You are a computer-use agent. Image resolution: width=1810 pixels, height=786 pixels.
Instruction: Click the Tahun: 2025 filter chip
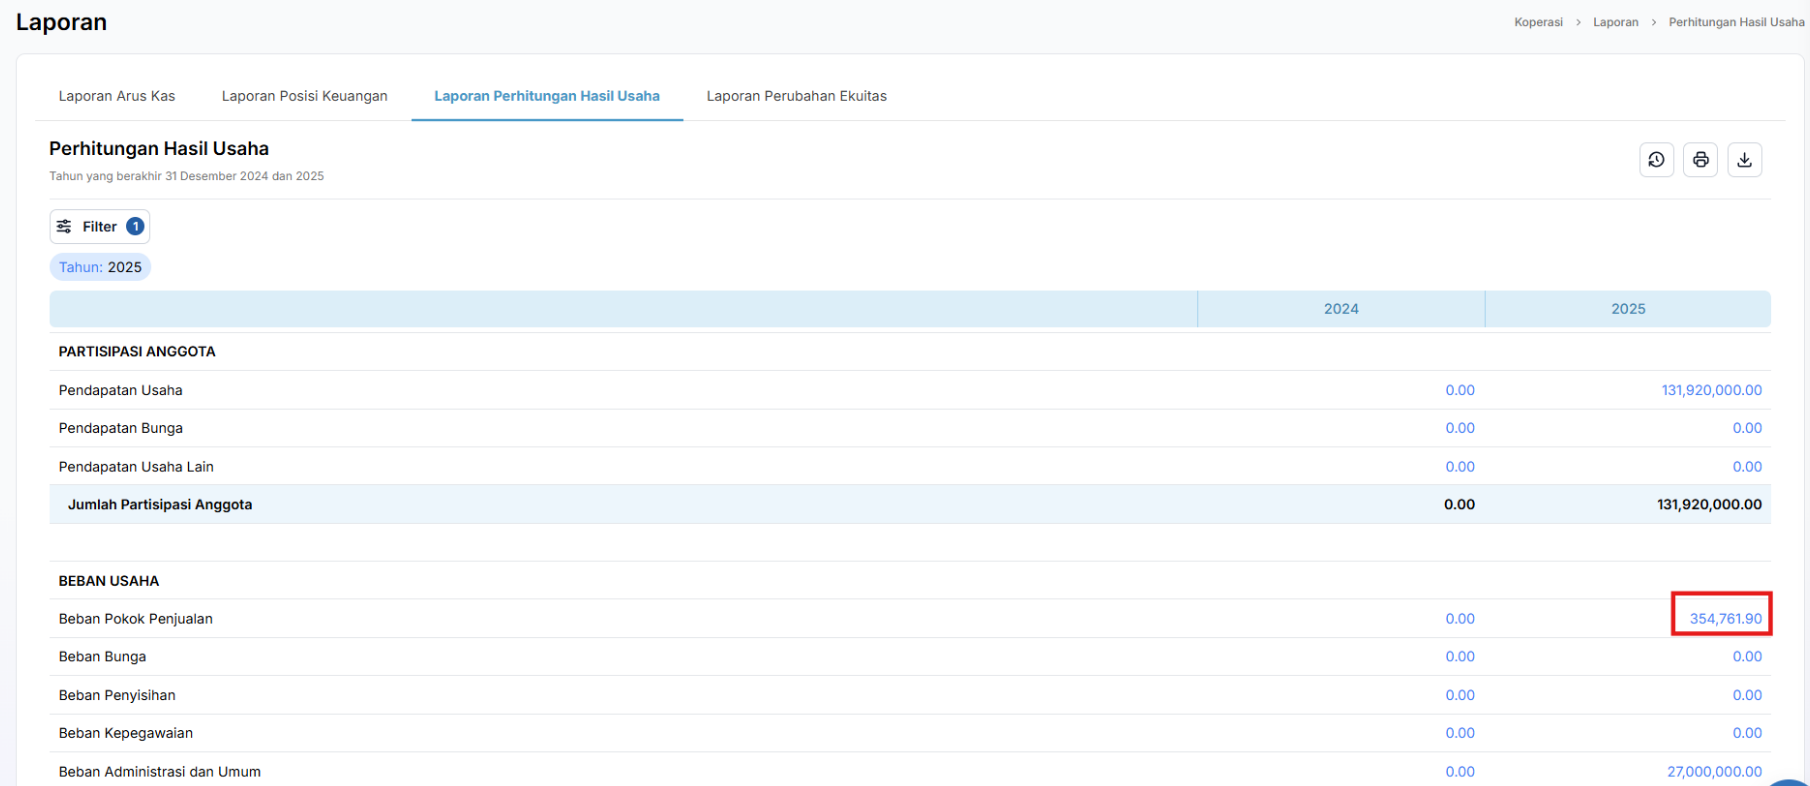pos(100,267)
